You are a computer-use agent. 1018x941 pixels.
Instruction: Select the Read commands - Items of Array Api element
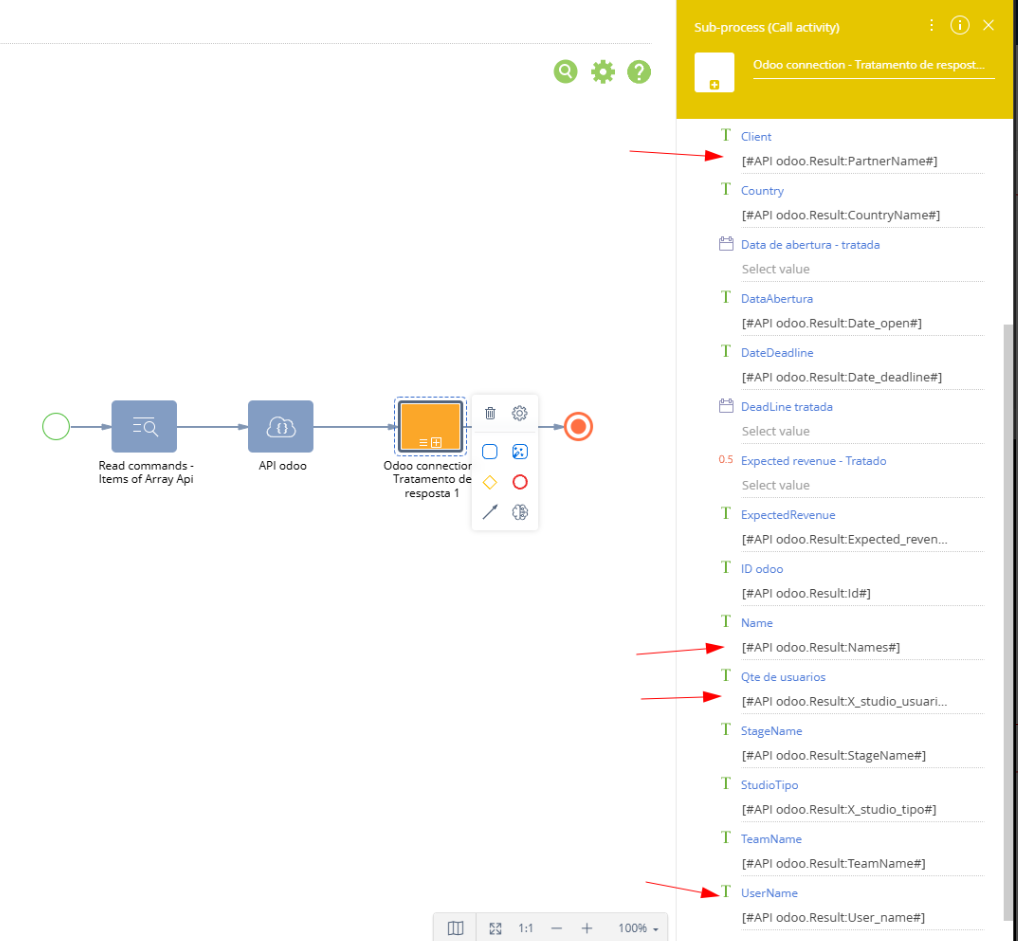(x=144, y=426)
